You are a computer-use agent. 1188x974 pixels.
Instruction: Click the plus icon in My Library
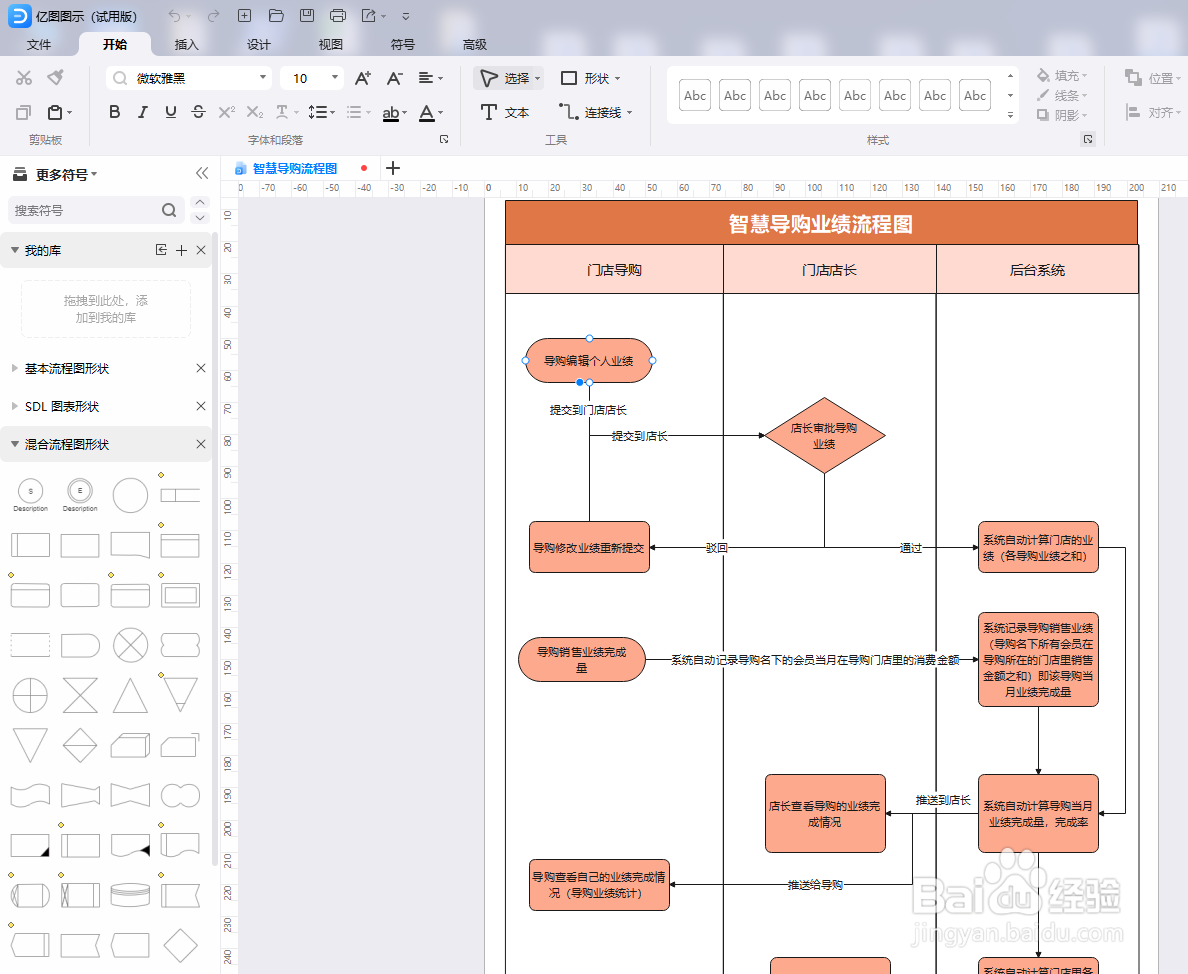181,251
